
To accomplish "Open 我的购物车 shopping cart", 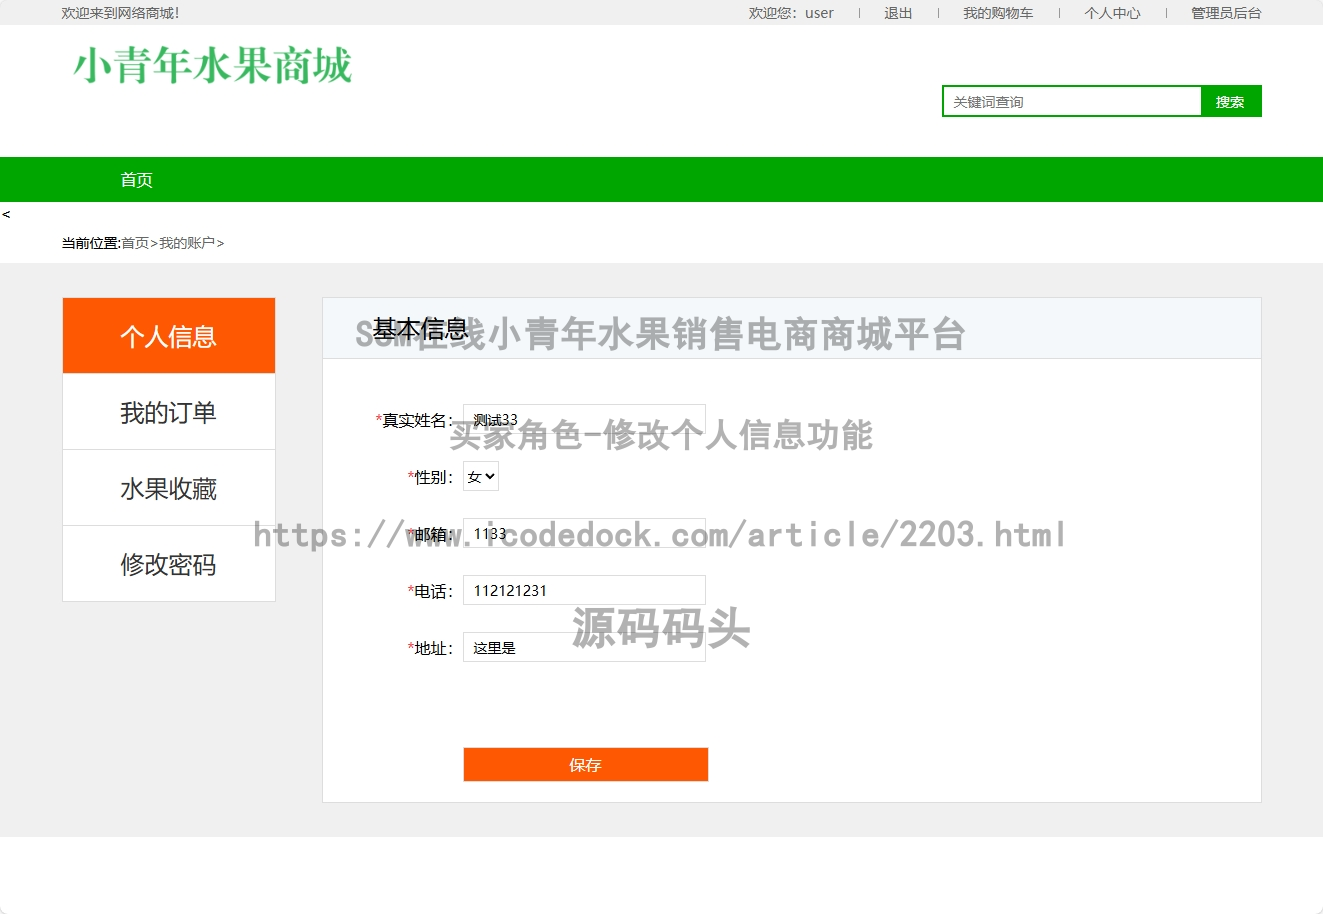I will coord(998,13).
